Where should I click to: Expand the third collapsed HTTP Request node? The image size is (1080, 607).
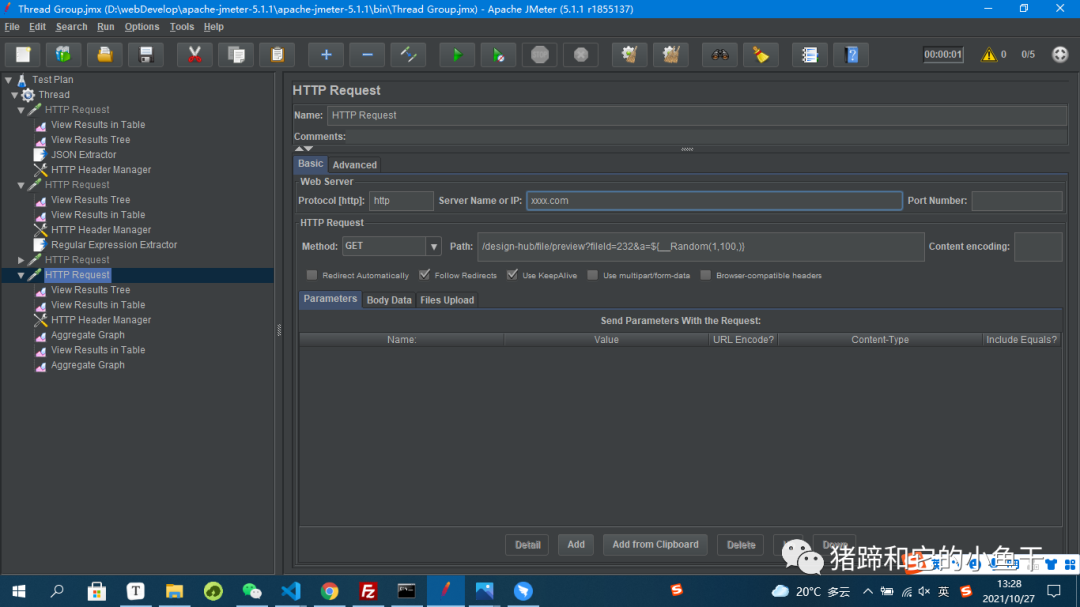(x=21, y=260)
